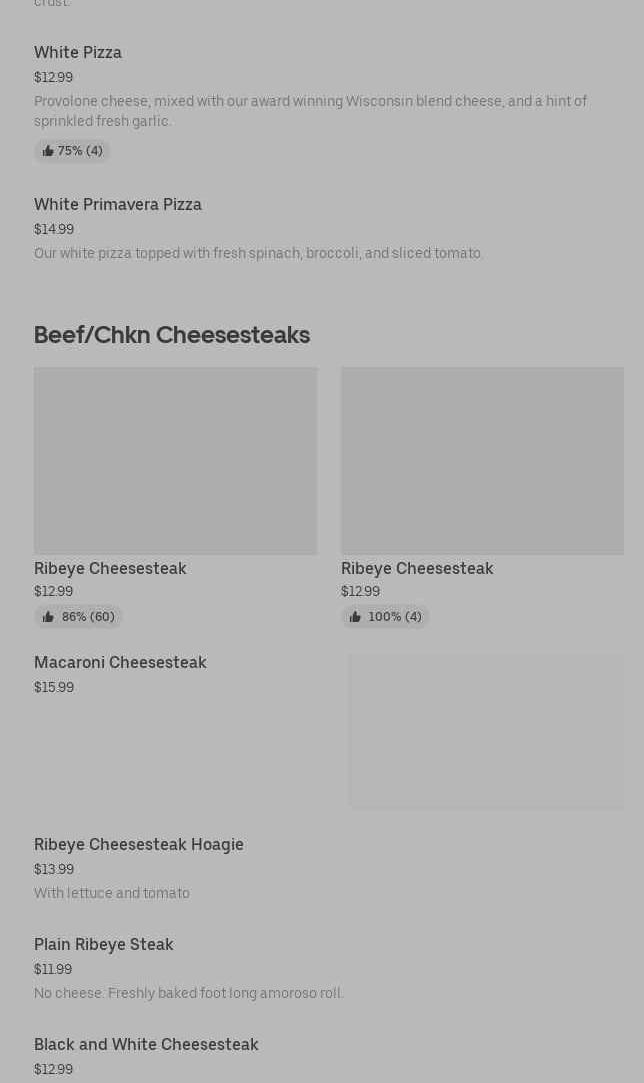The width and height of the screenshot is (644, 1083).
Task: Select right Ribeye Cheesesteak photo
Action: pyautogui.click(x=482, y=461)
